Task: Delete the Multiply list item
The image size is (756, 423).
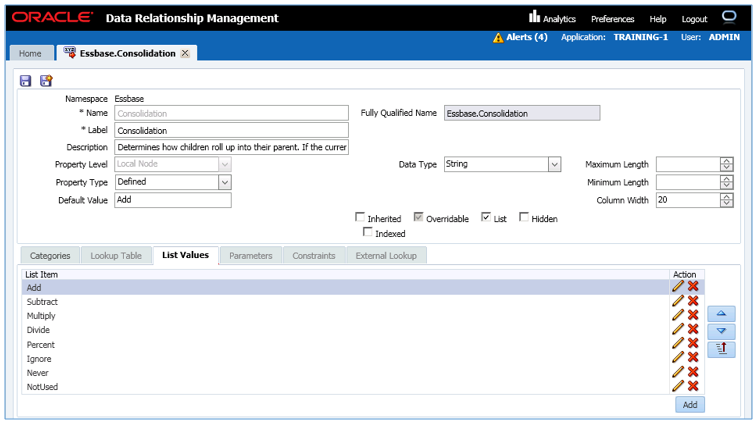Action: [693, 314]
